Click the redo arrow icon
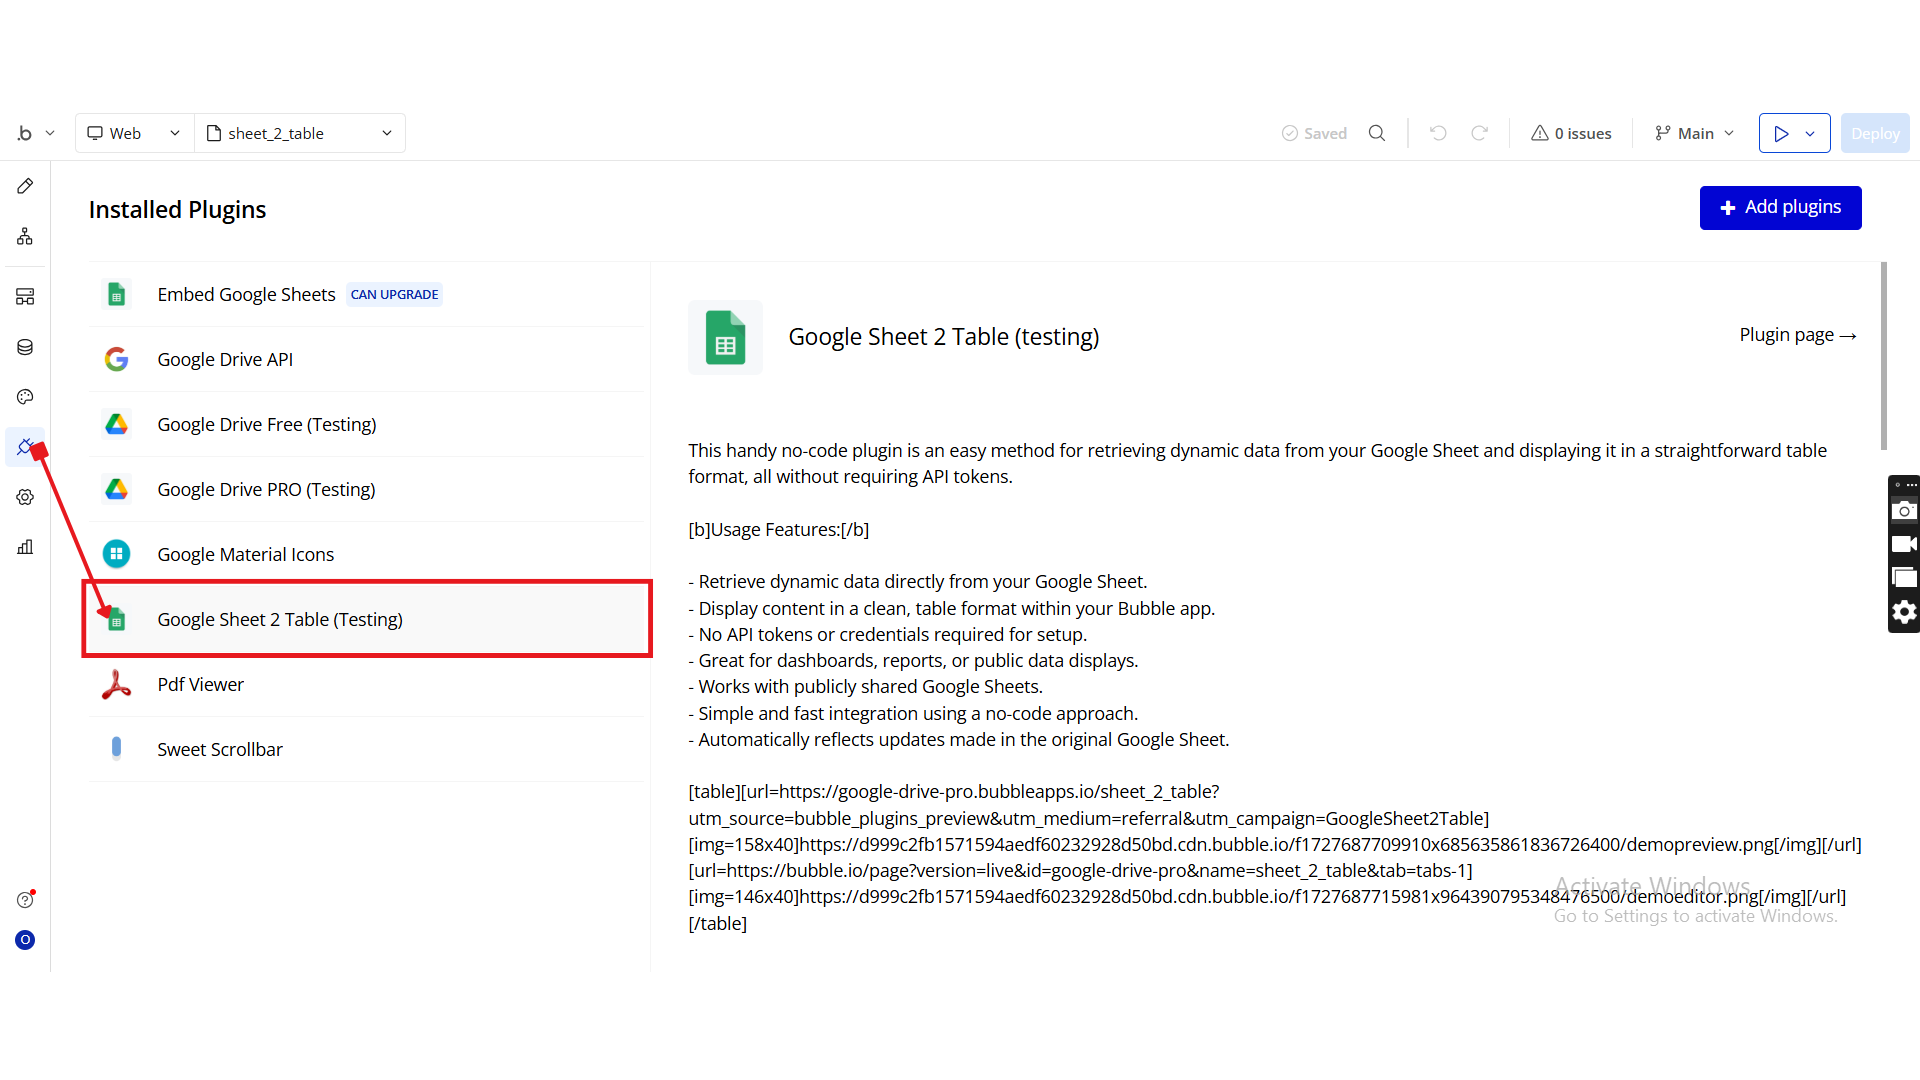Image resolution: width=1920 pixels, height=1080 pixels. tap(1480, 133)
